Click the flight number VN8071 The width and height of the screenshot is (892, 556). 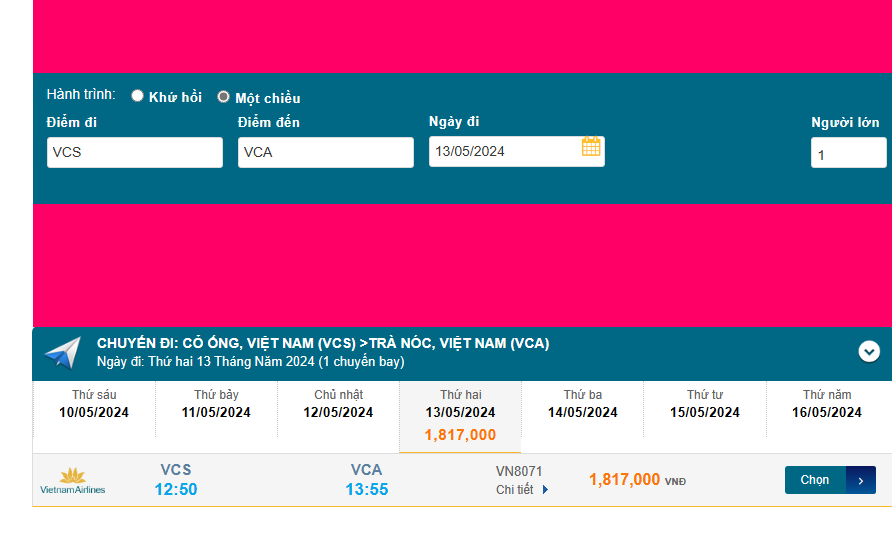519,471
